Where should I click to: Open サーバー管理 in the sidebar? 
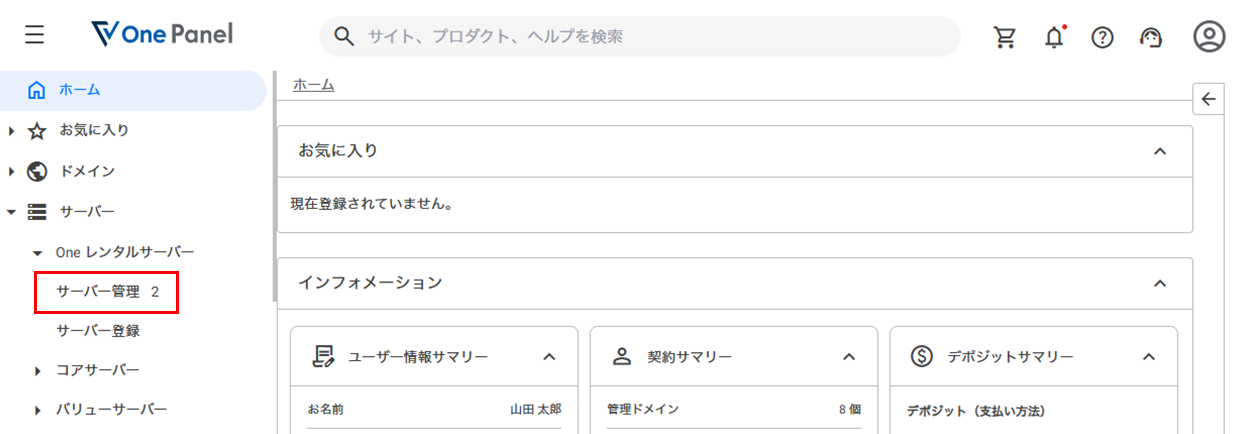tap(106, 292)
